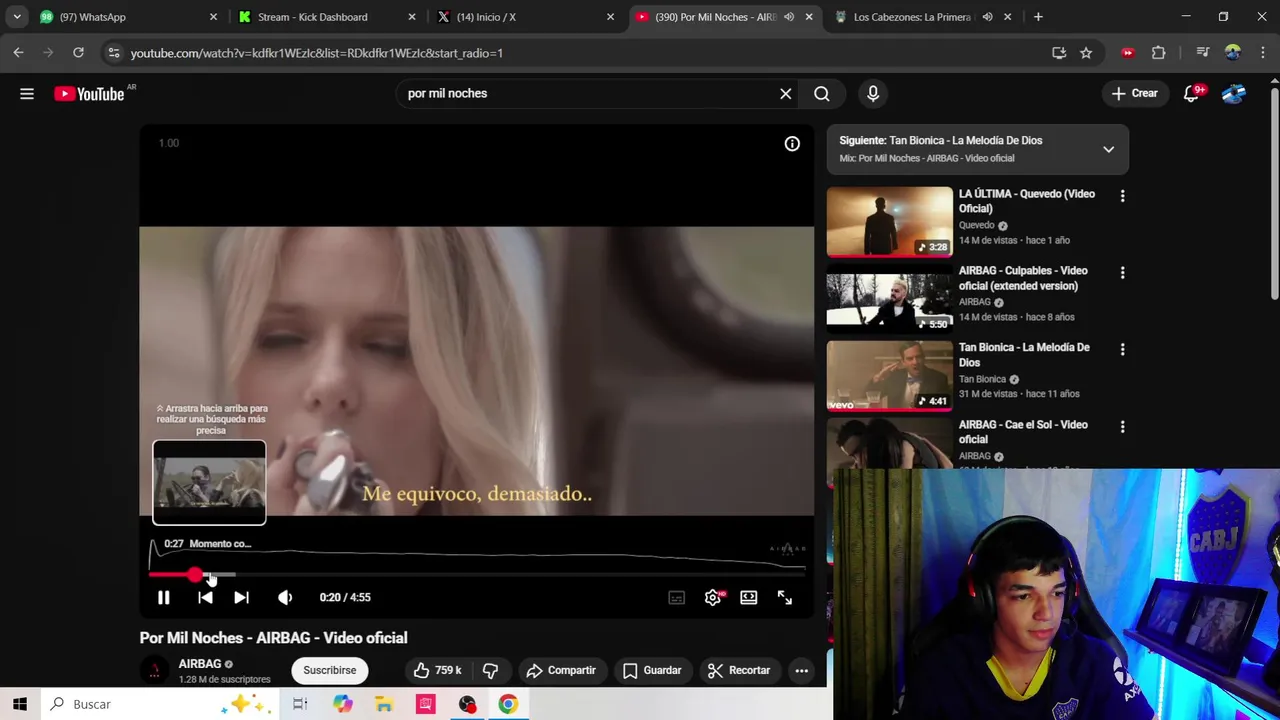Open more actions below the video
The width and height of the screenshot is (1280, 720).
click(802, 671)
